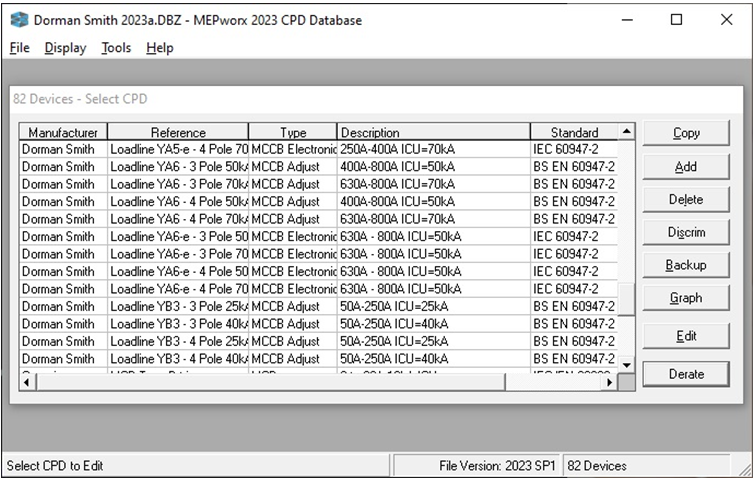This screenshot has height=480, width=756.
Task: Select Loadline YA6 - 4 Pole 50kA reference
Action: point(178,201)
